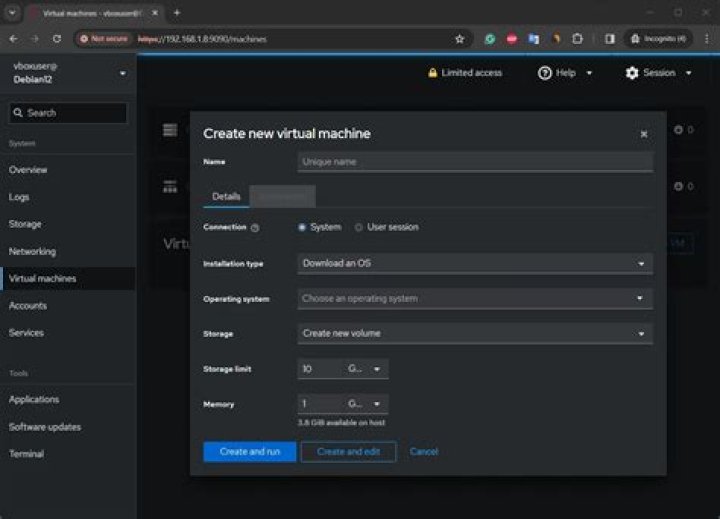Switch to the greyed tab beside Details
The image size is (720, 519).
click(282, 197)
